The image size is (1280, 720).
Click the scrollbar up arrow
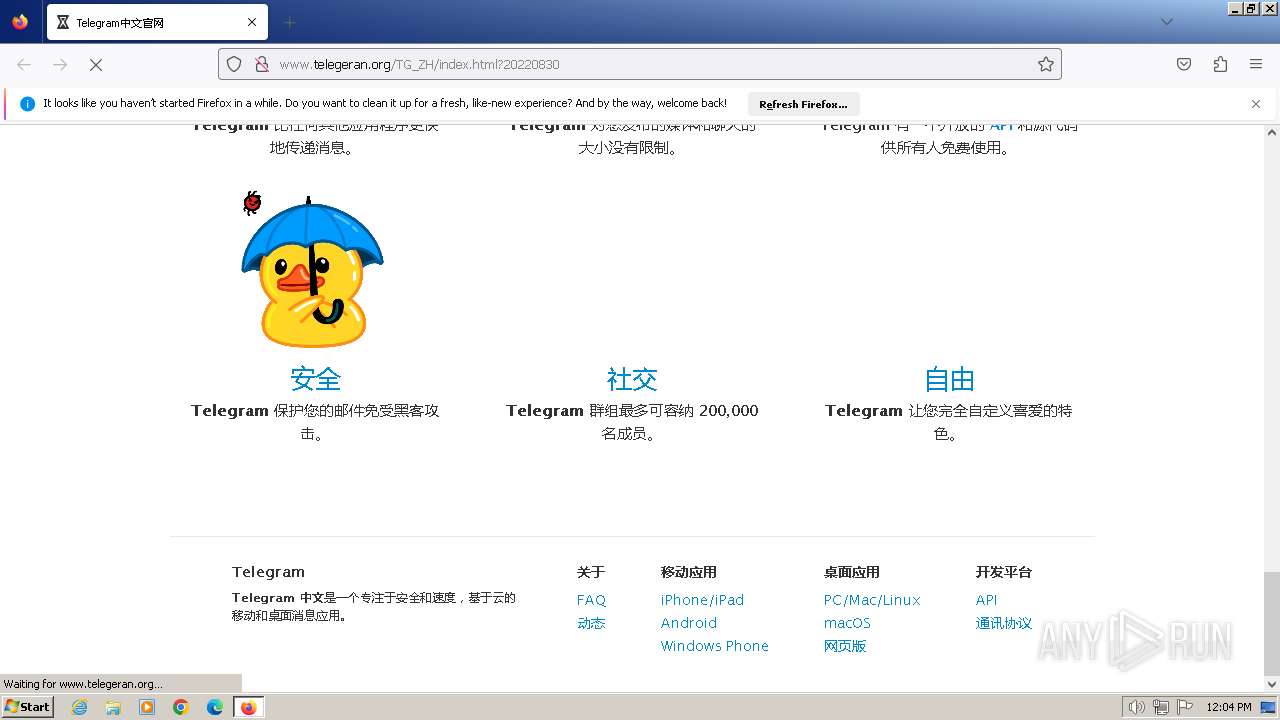[x=1271, y=132]
